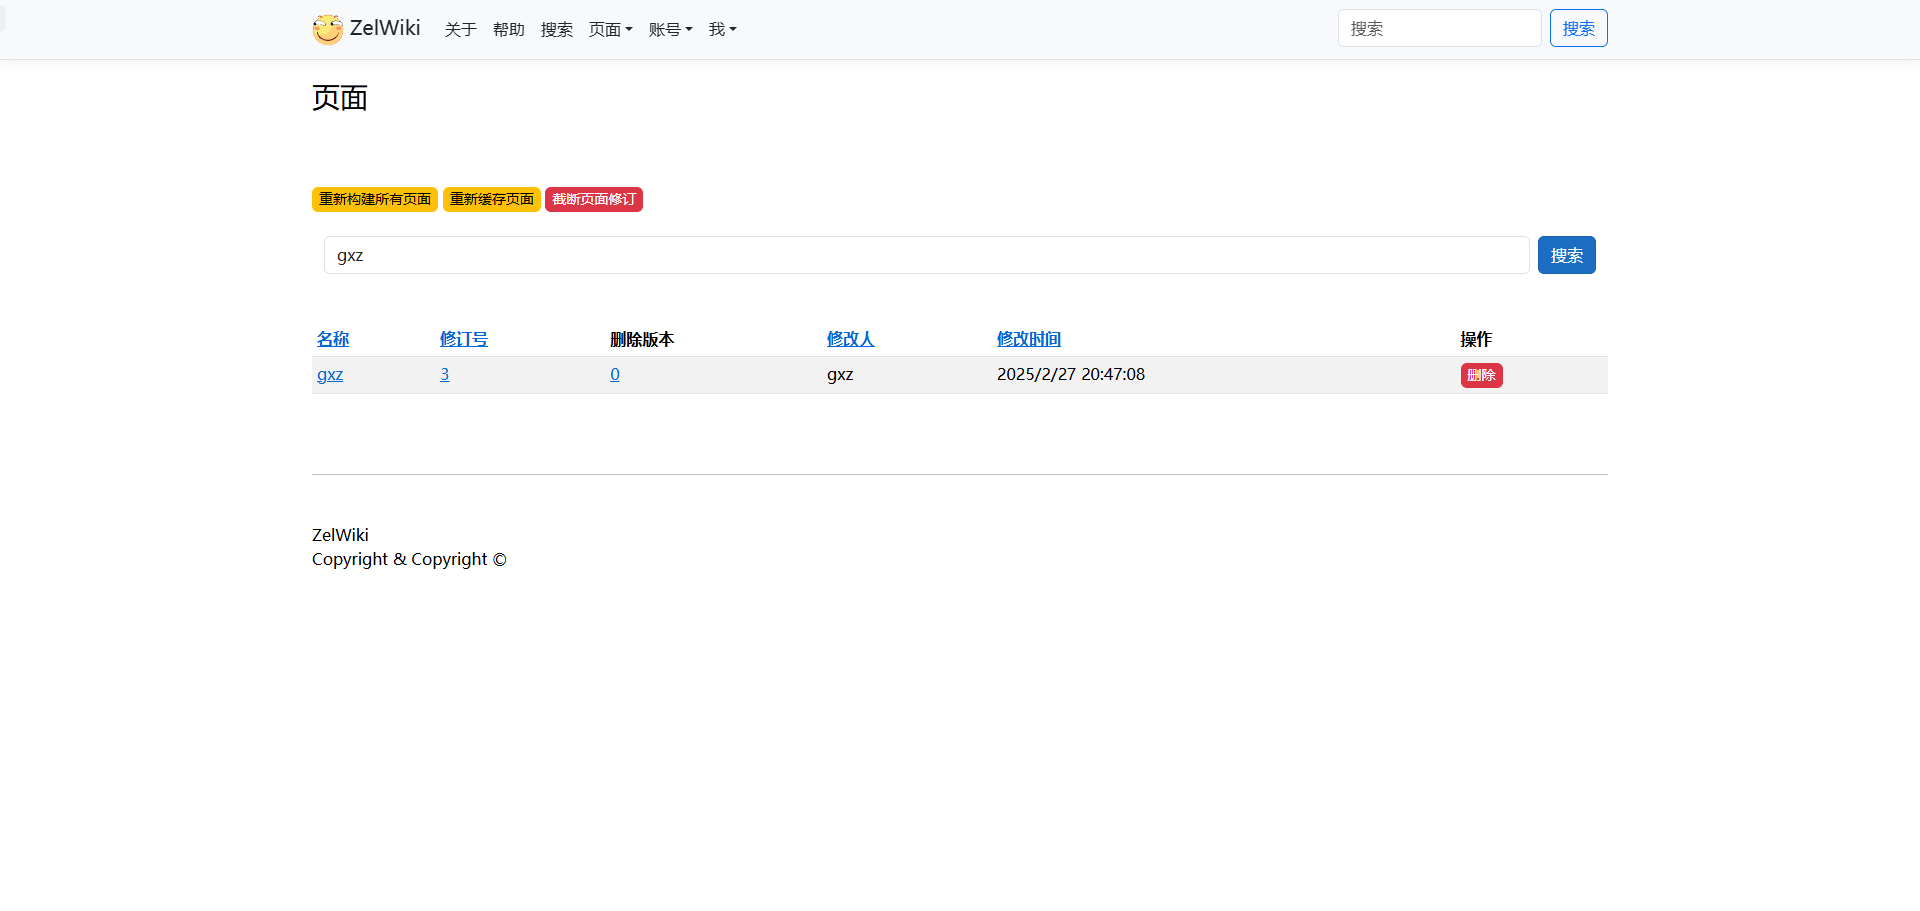Click the 重新缓存页面 button
Viewport: 1920px width, 911px height.
(x=491, y=200)
